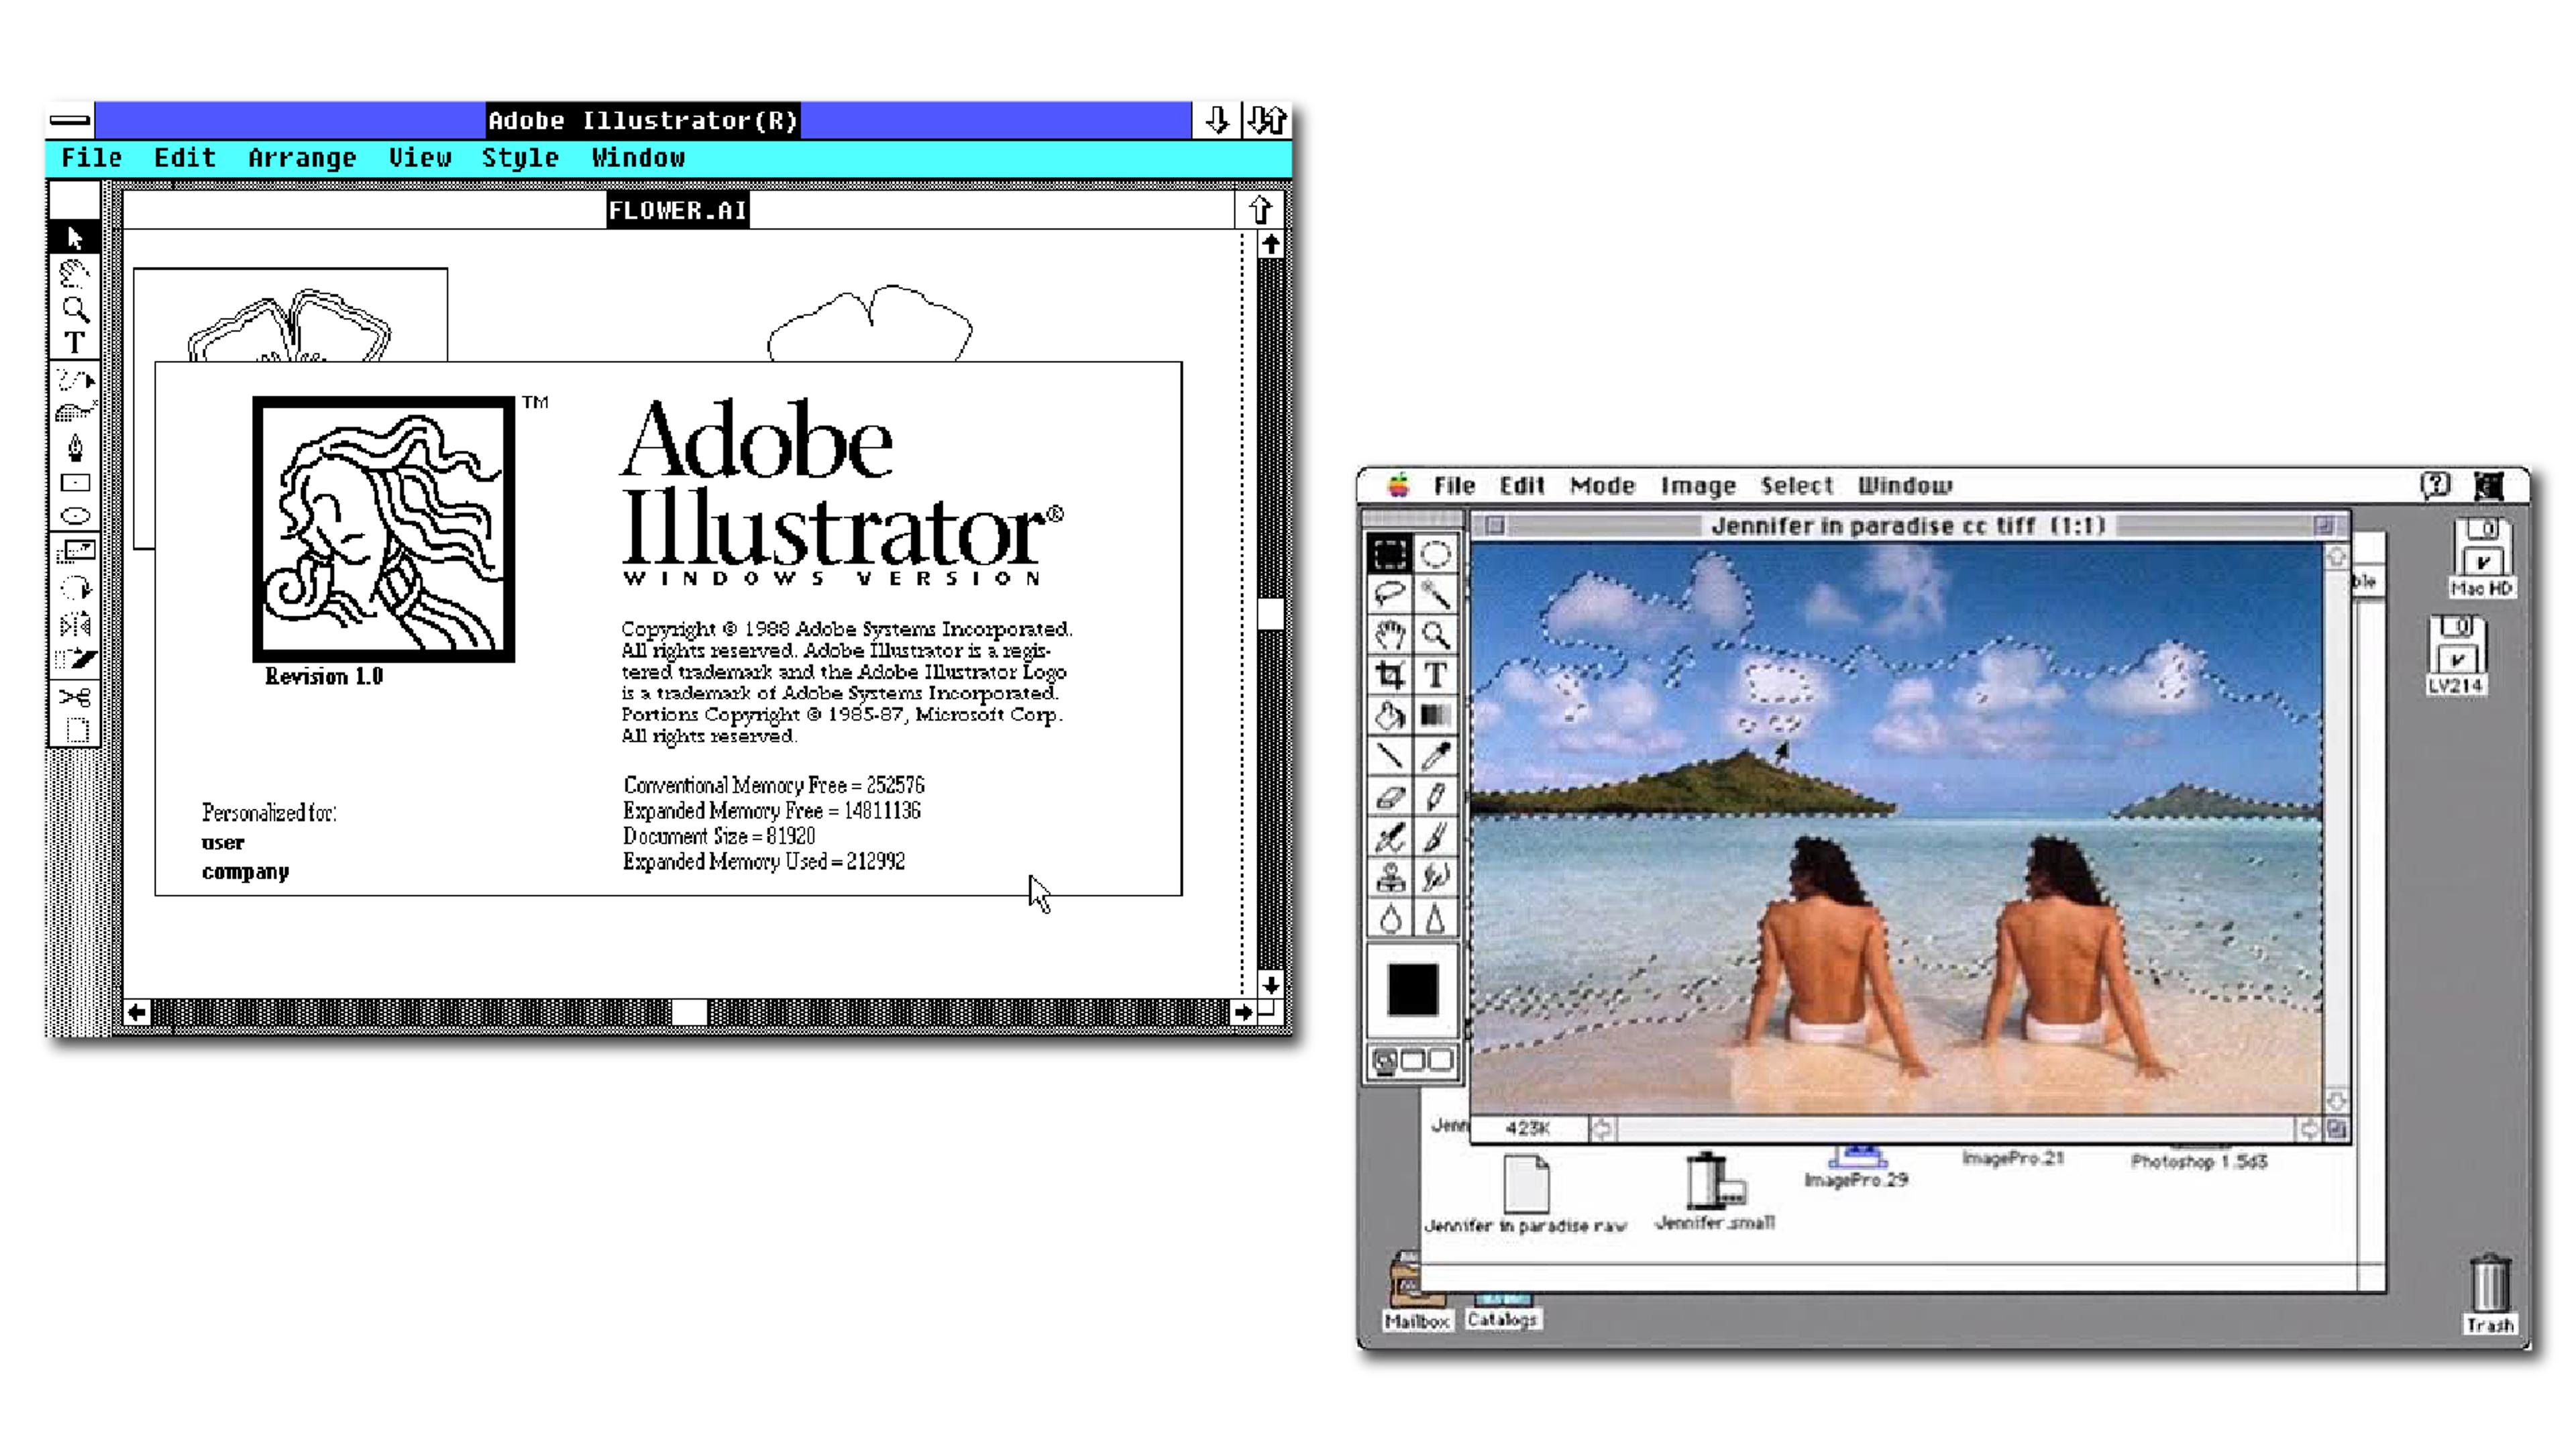Open Photoshop's Image menu
This screenshot has height=1450, width=2576.
point(1698,486)
